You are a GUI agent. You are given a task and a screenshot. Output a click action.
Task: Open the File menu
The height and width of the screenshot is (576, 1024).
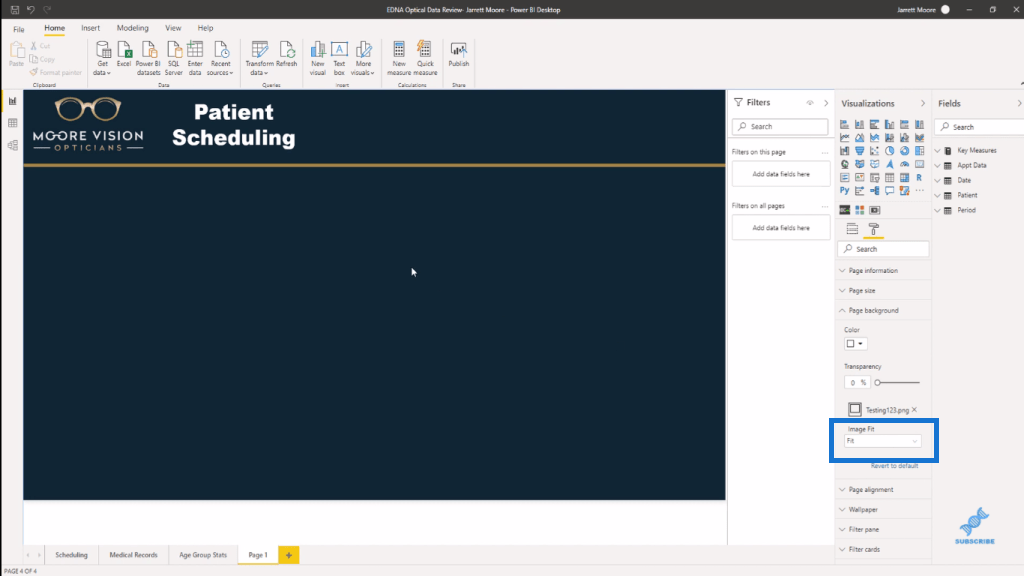pos(19,29)
